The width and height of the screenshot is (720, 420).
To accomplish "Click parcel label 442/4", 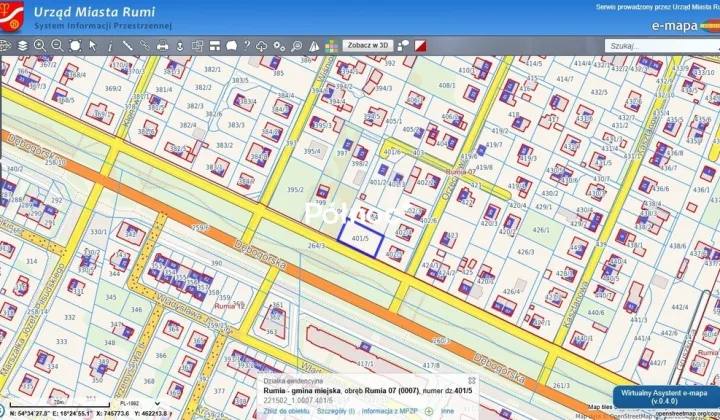I will tap(680, 307).
